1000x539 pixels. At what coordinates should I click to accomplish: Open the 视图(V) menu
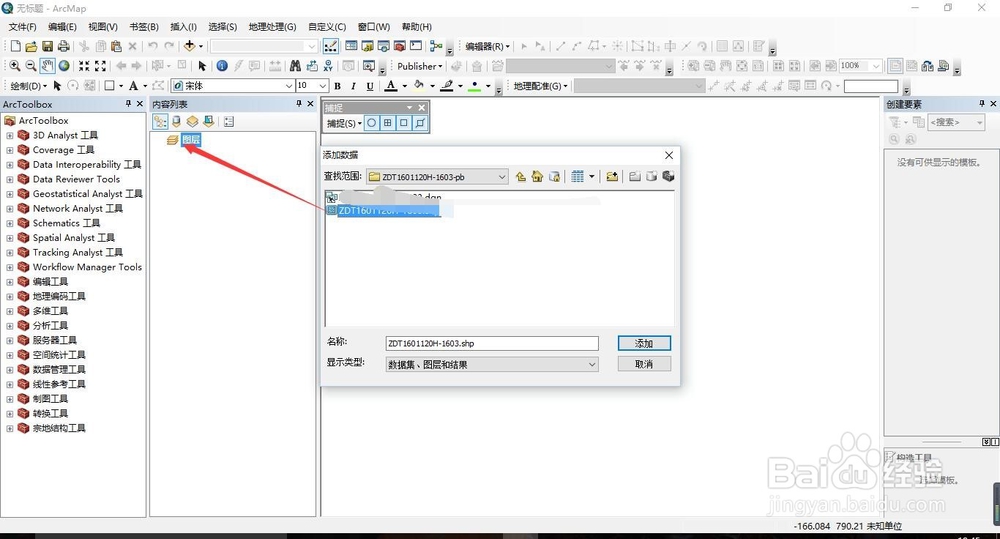pyautogui.click(x=103, y=27)
